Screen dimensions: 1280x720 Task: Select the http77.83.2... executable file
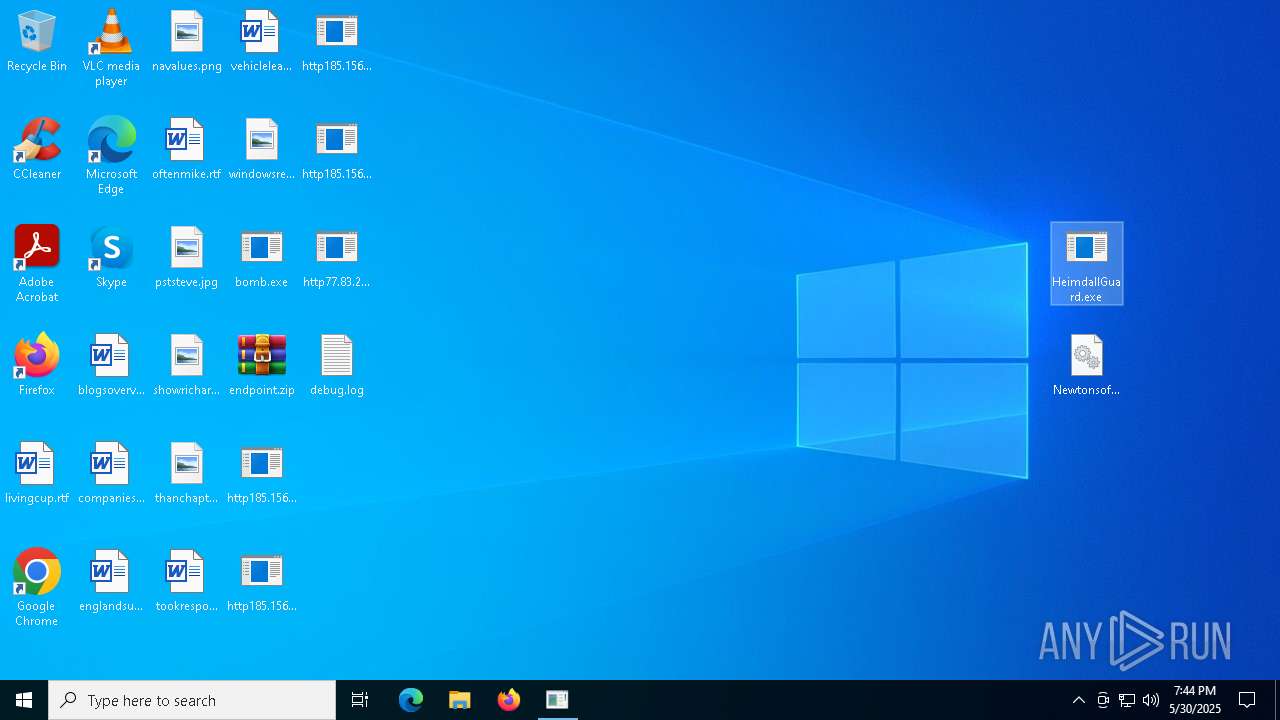pos(336,258)
